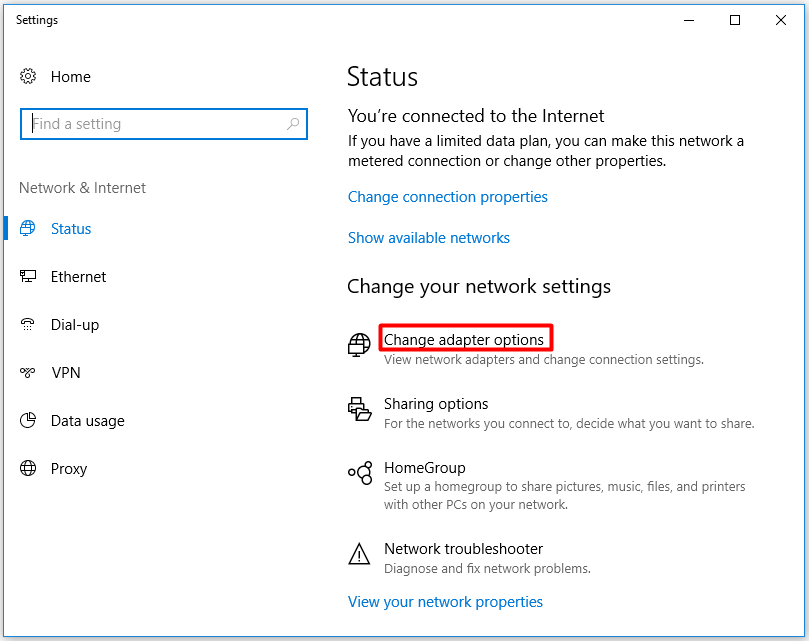This screenshot has height=641, width=809.
Task: Click the Network troubleshooter warning icon
Action: pos(359,554)
